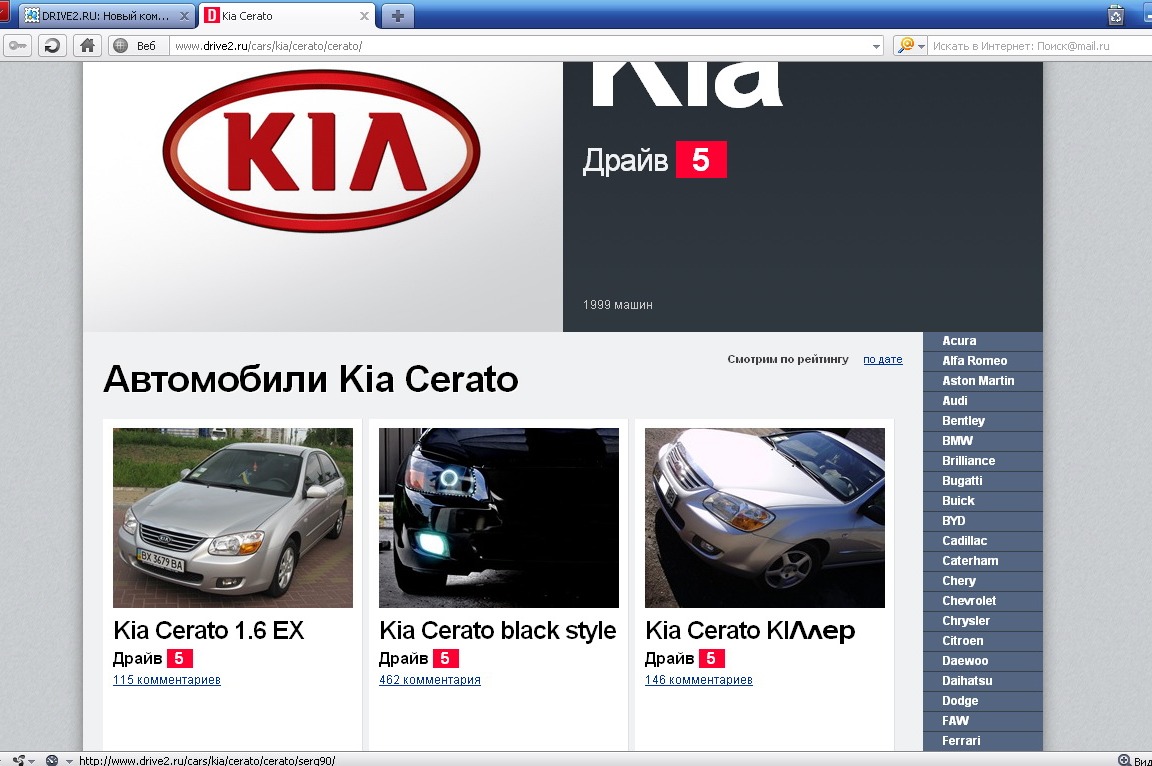Choose BYD in brand list

pos(982,521)
